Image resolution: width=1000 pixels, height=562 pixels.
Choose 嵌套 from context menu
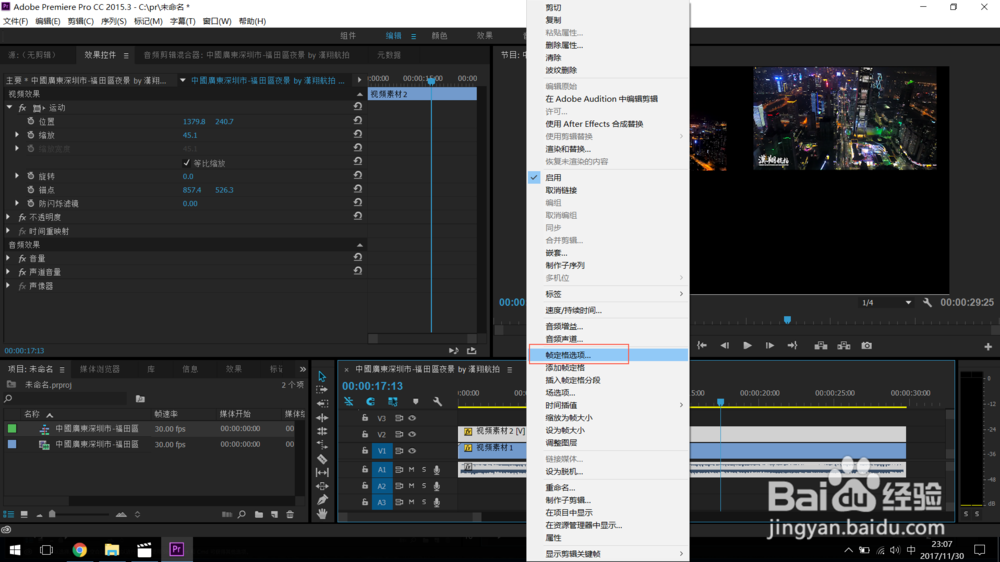pyautogui.click(x=608, y=253)
